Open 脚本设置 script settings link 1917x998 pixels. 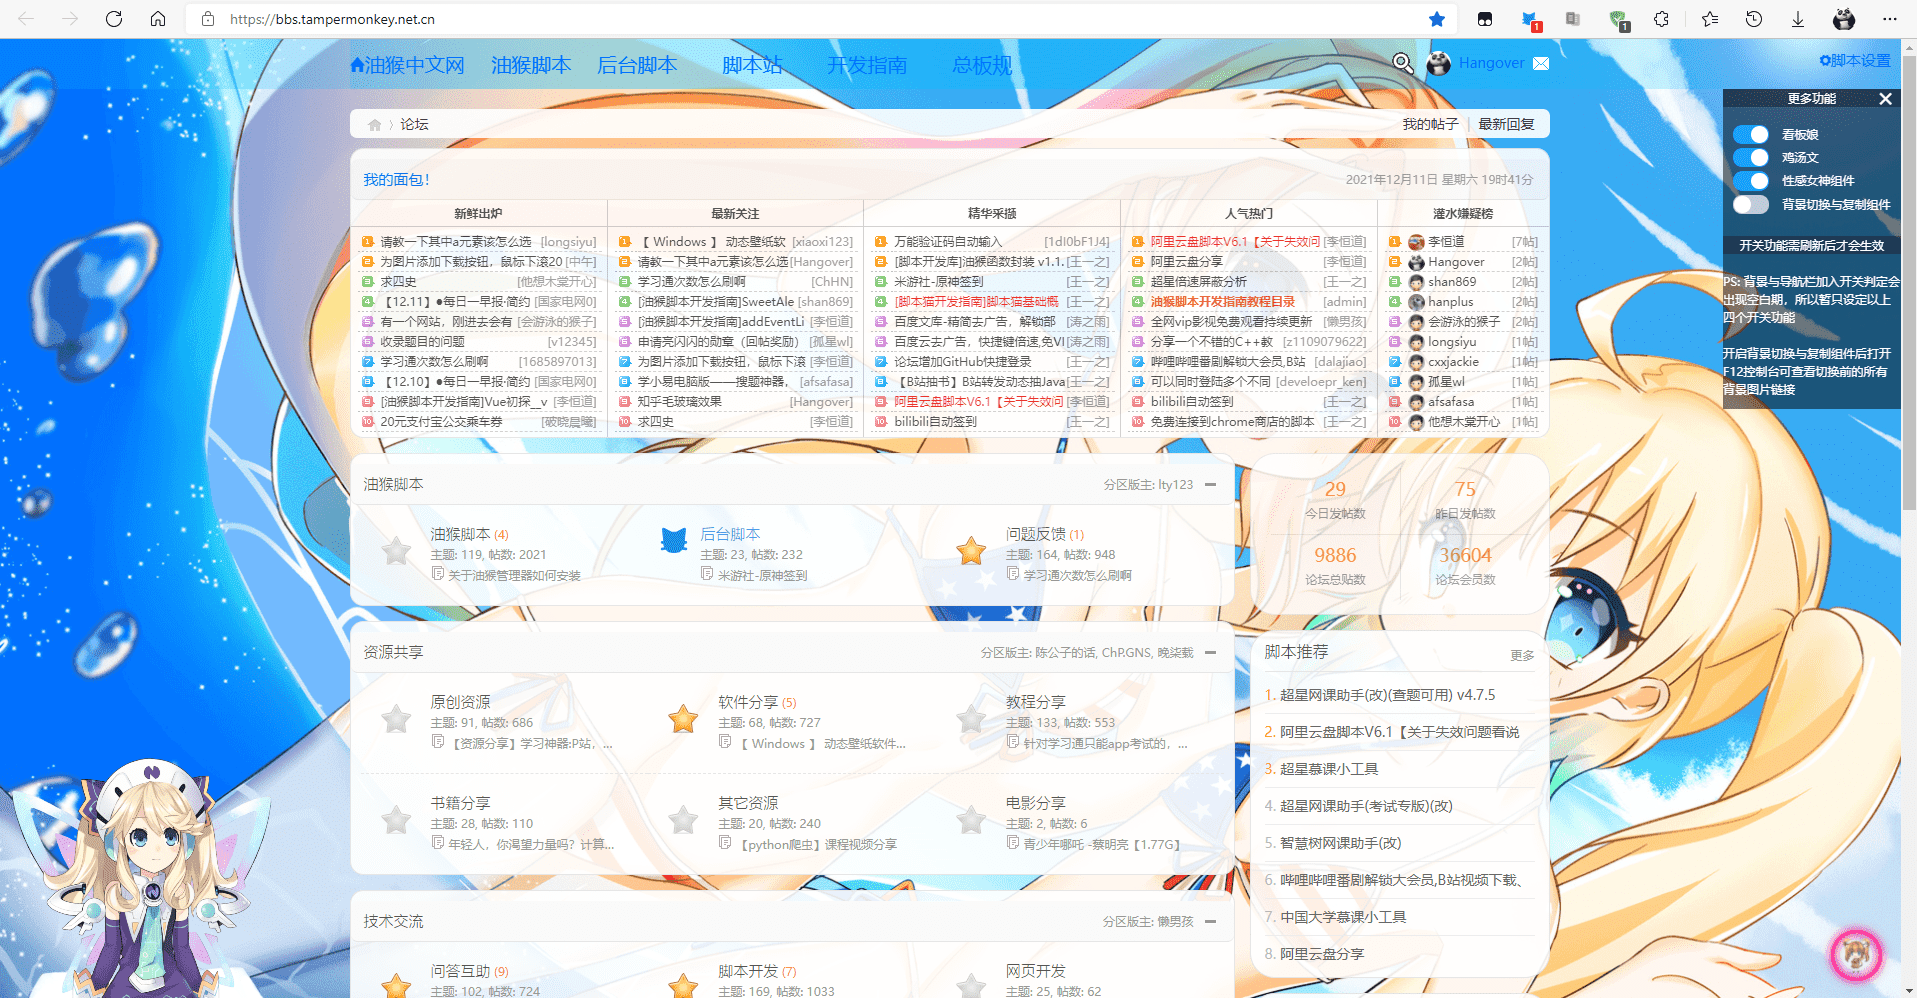pos(1855,60)
